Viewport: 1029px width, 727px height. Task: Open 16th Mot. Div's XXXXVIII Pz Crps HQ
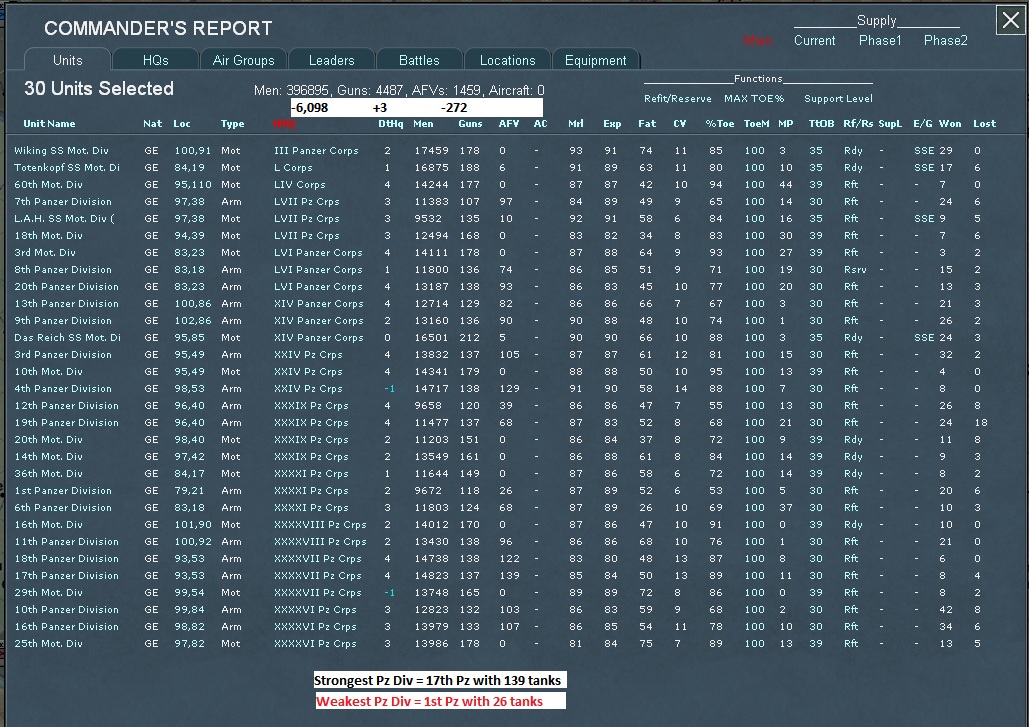[320, 524]
